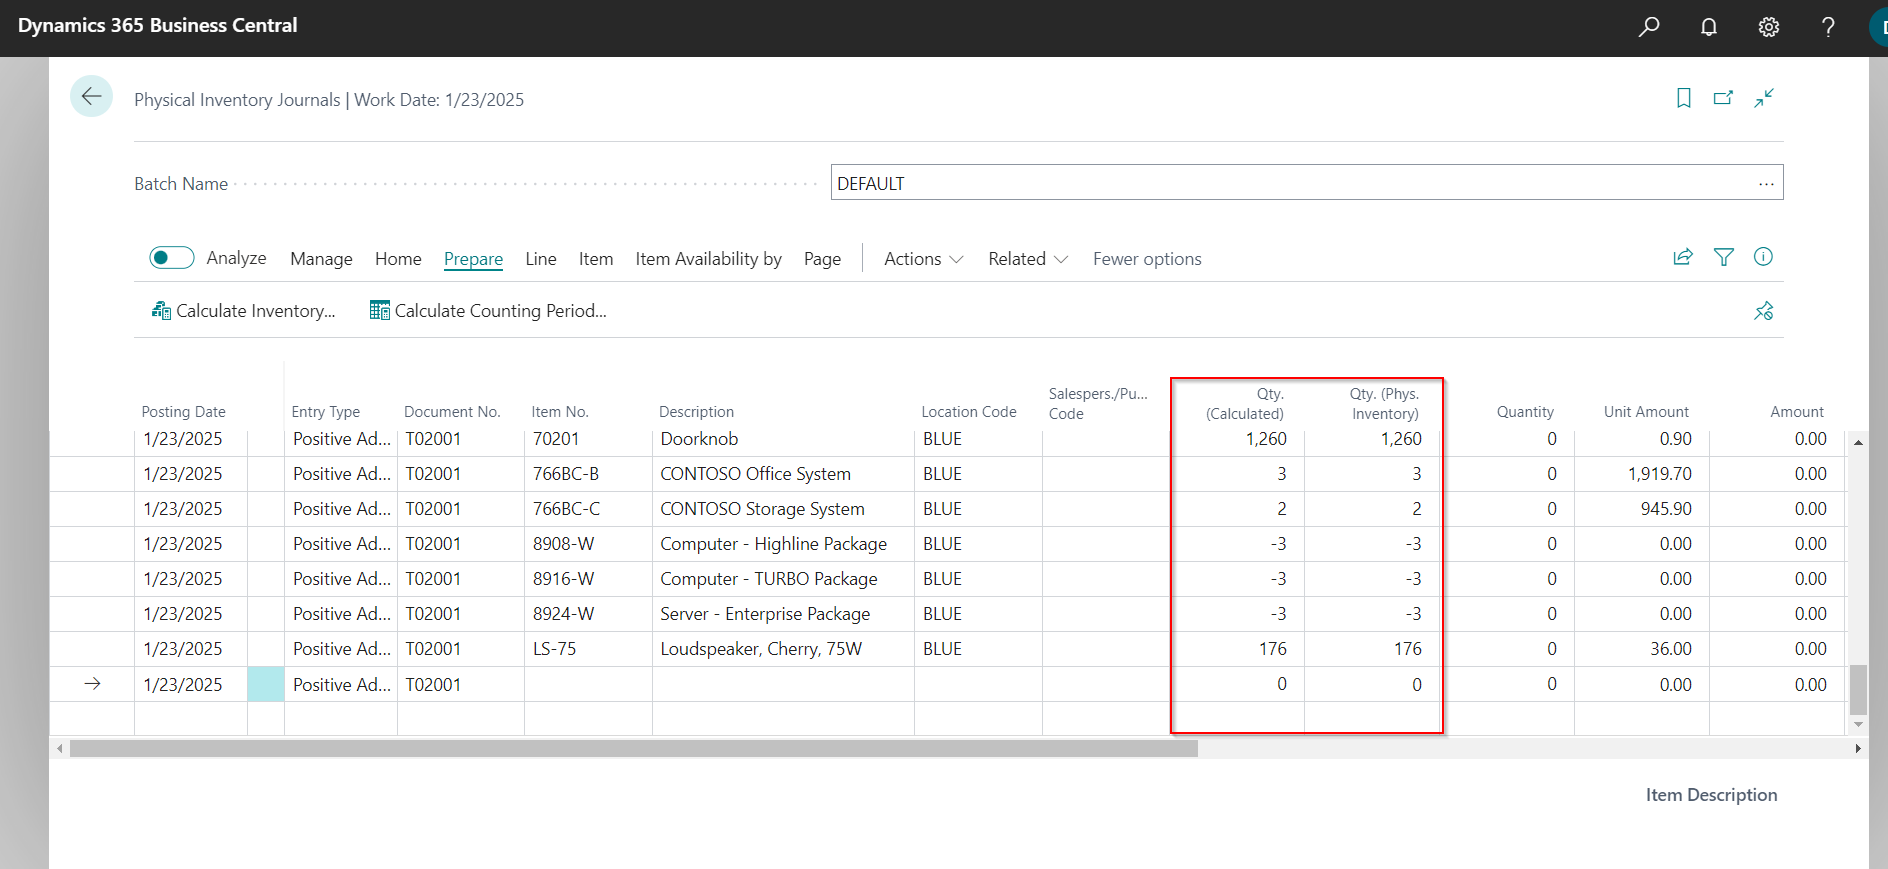Pin the action bar with the pin icon
Image resolution: width=1888 pixels, height=869 pixels.
tap(1764, 311)
